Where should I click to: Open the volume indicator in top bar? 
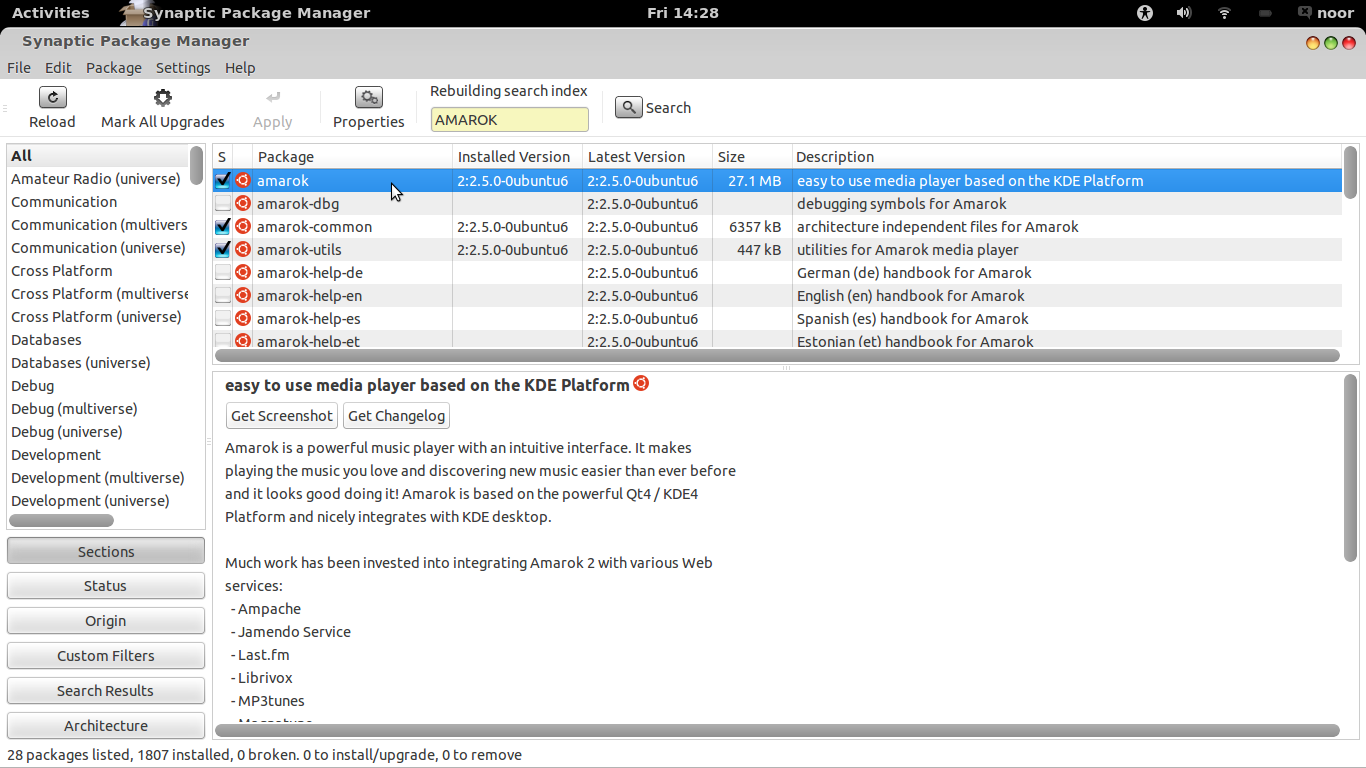click(1184, 13)
